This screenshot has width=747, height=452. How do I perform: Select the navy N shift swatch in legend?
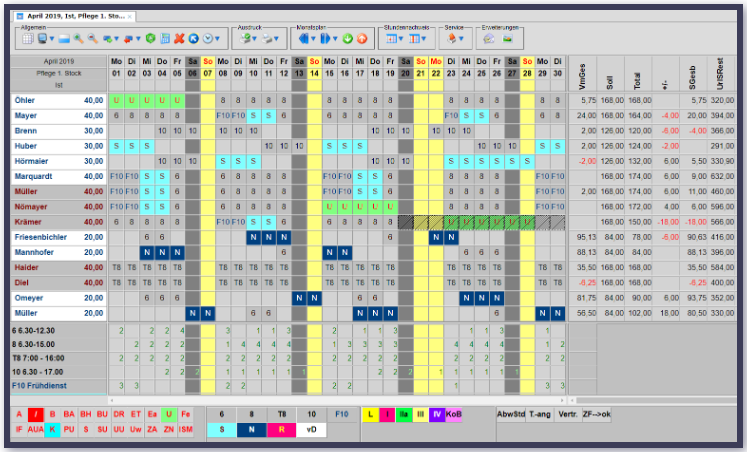tap(252, 429)
